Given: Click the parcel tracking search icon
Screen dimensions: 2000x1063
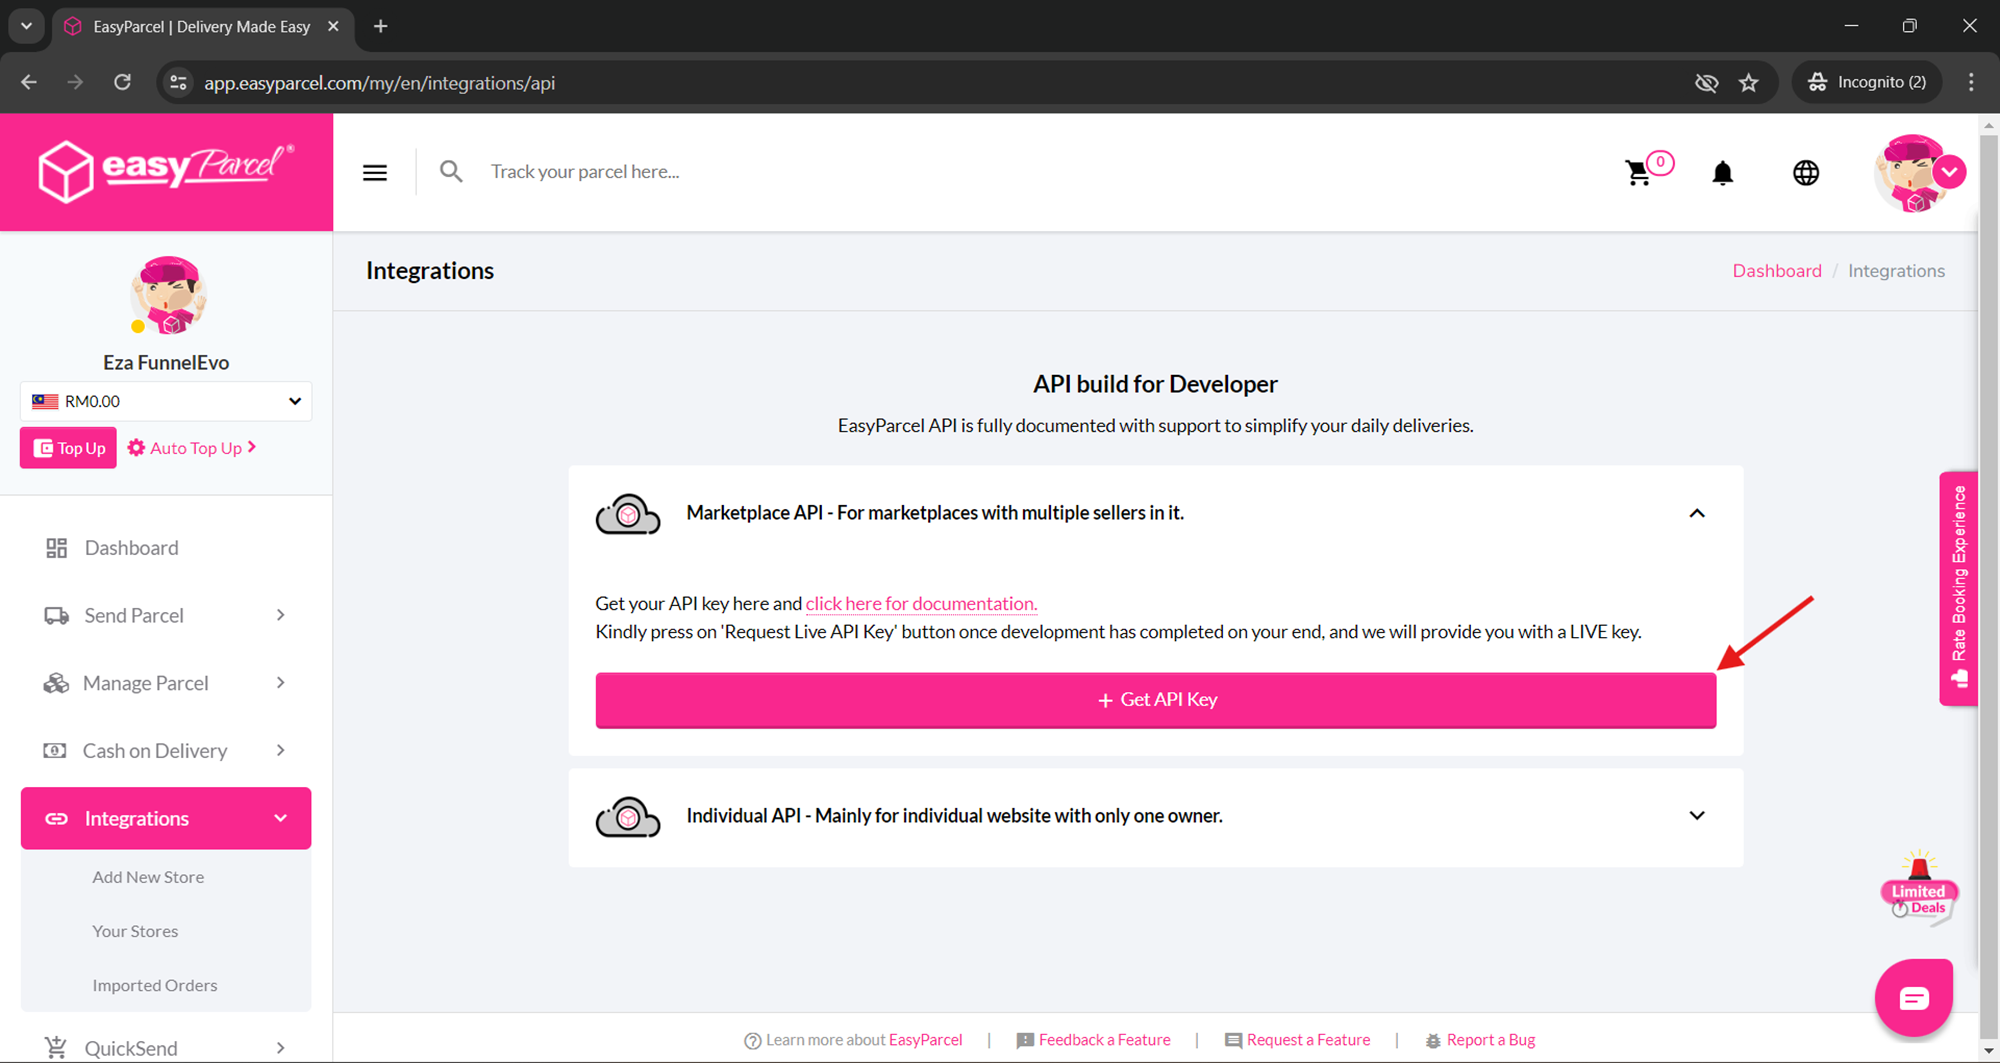Looking at the screenshot, I should 451,172.
